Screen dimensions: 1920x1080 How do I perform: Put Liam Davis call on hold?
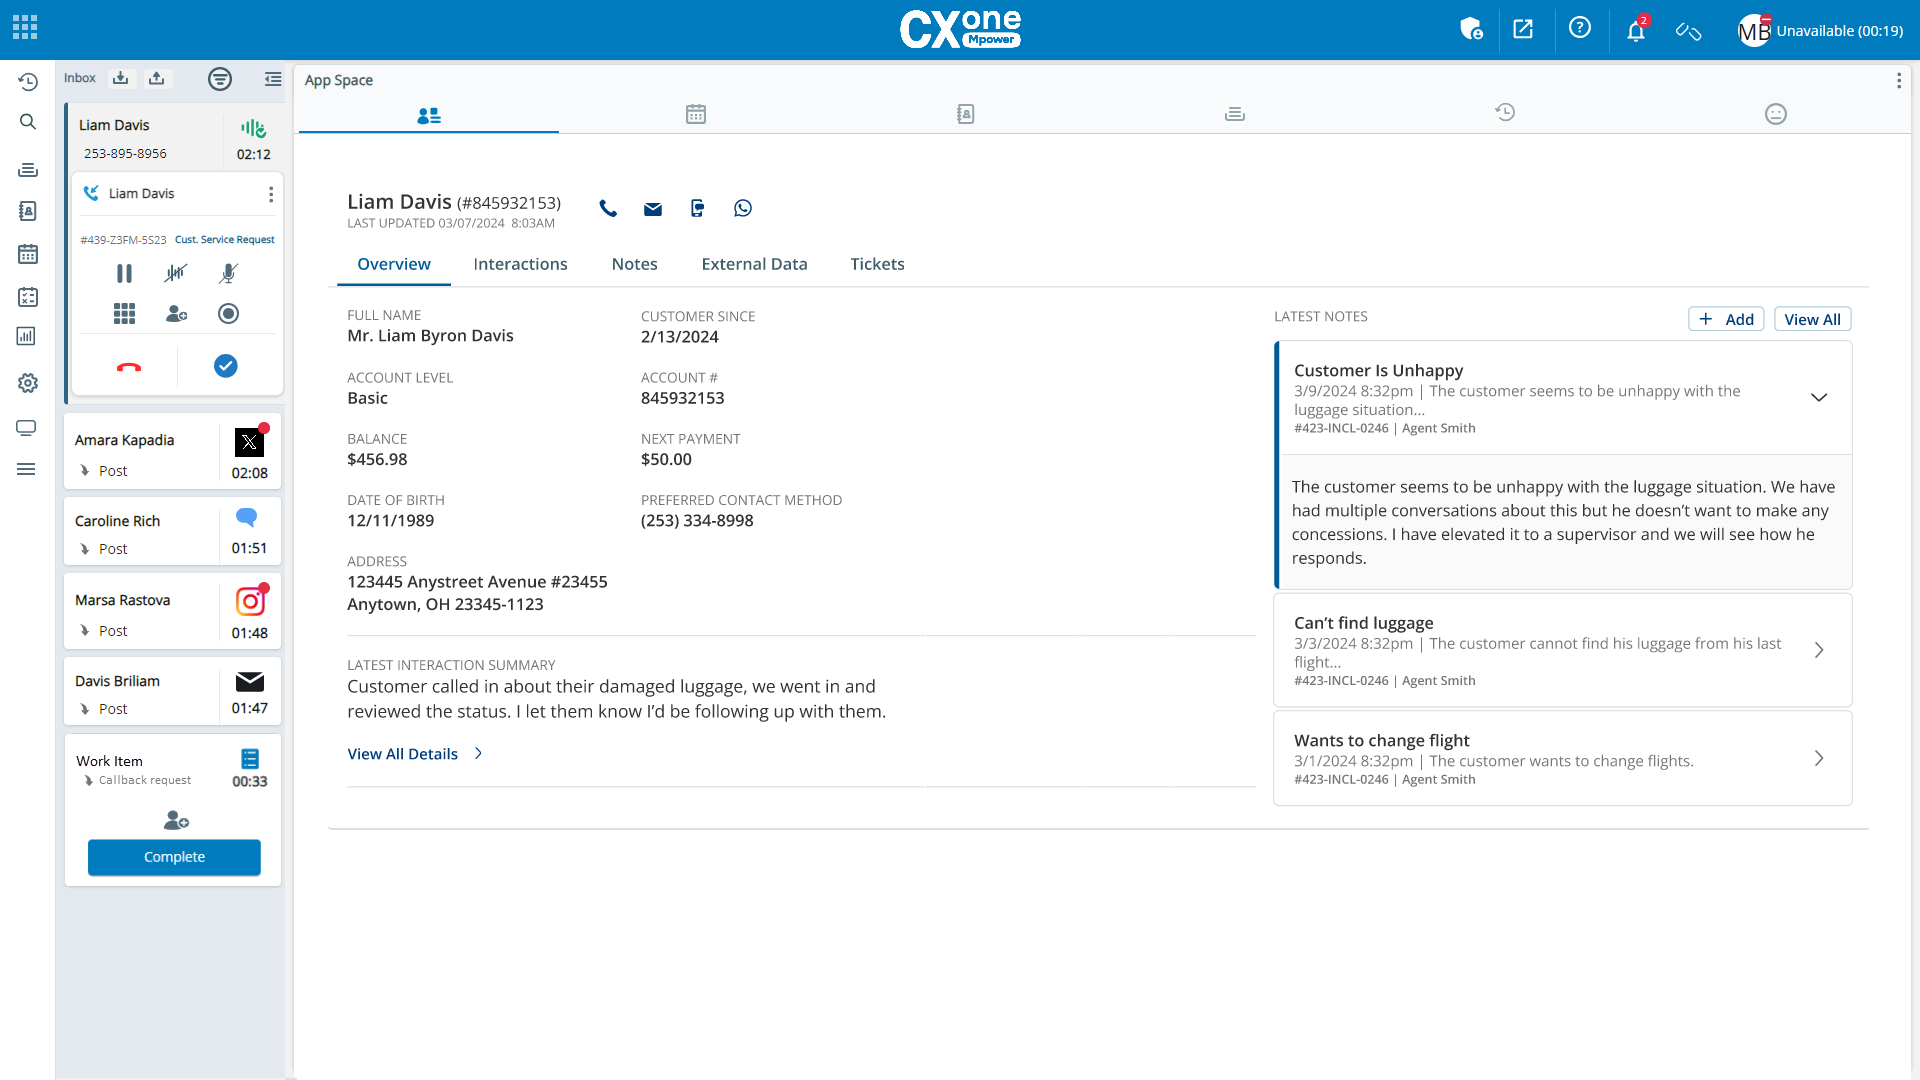[x=124, y=273]
